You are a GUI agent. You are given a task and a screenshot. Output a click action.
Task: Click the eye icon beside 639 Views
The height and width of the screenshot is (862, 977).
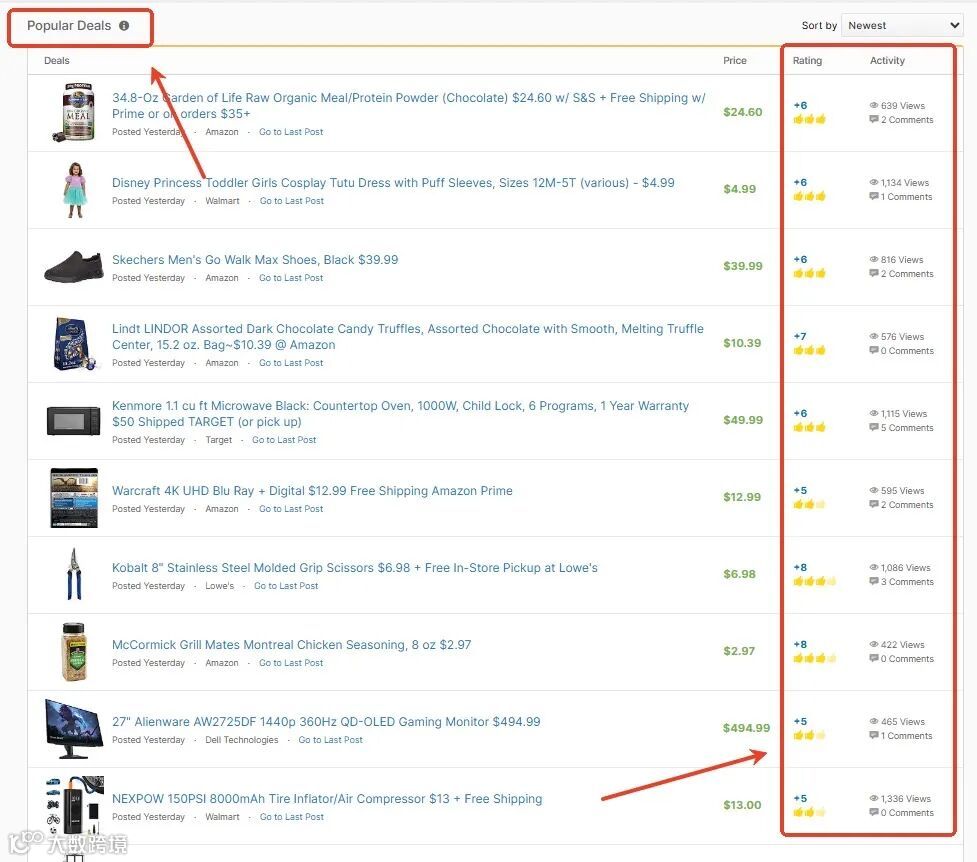874,105
